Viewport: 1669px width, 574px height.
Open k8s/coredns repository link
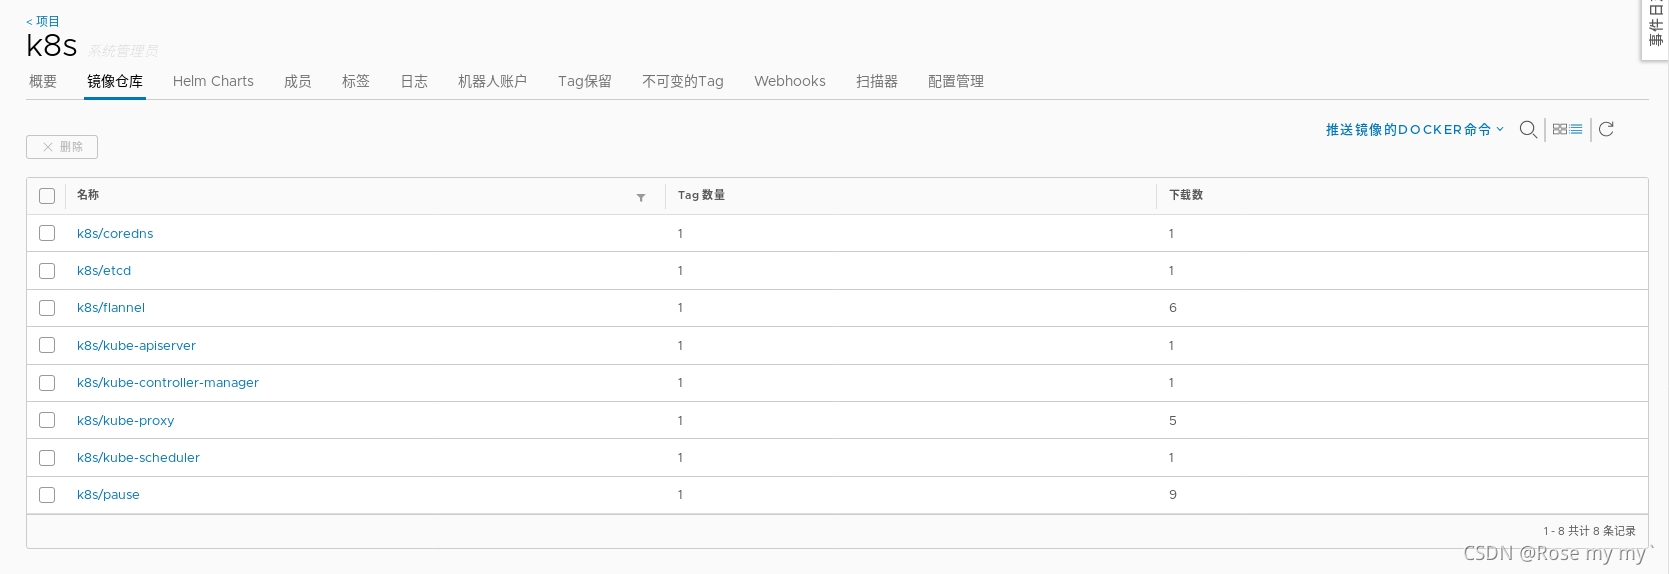[x=115, y=234]
